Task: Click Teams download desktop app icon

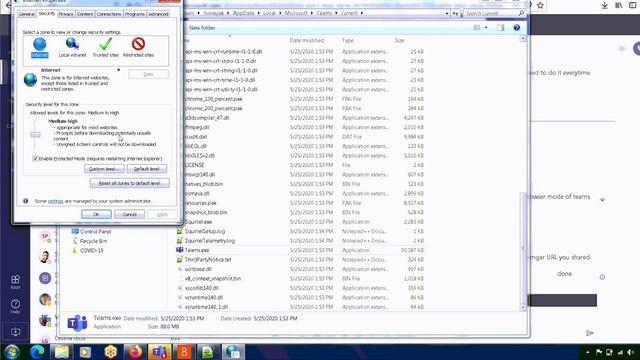Action: pyautogui.click(x=16, y=332)
